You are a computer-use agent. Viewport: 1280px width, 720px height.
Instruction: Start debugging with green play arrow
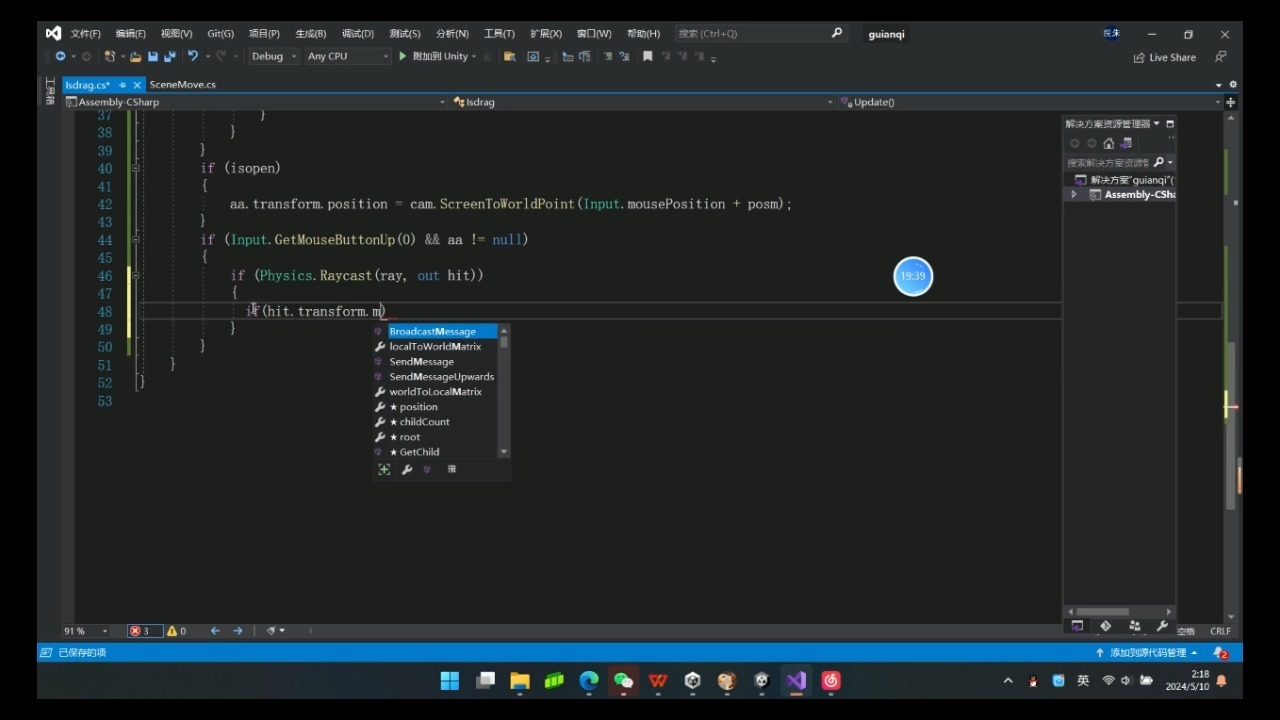click(403, 56)
